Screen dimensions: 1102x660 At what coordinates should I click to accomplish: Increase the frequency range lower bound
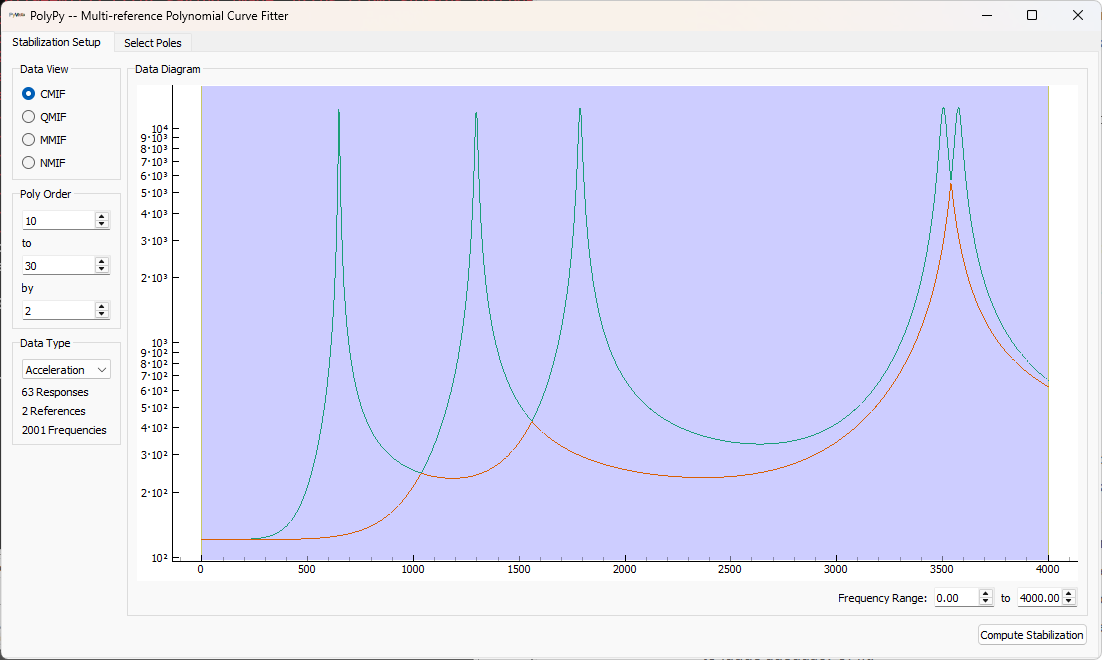tap(985, 594)
